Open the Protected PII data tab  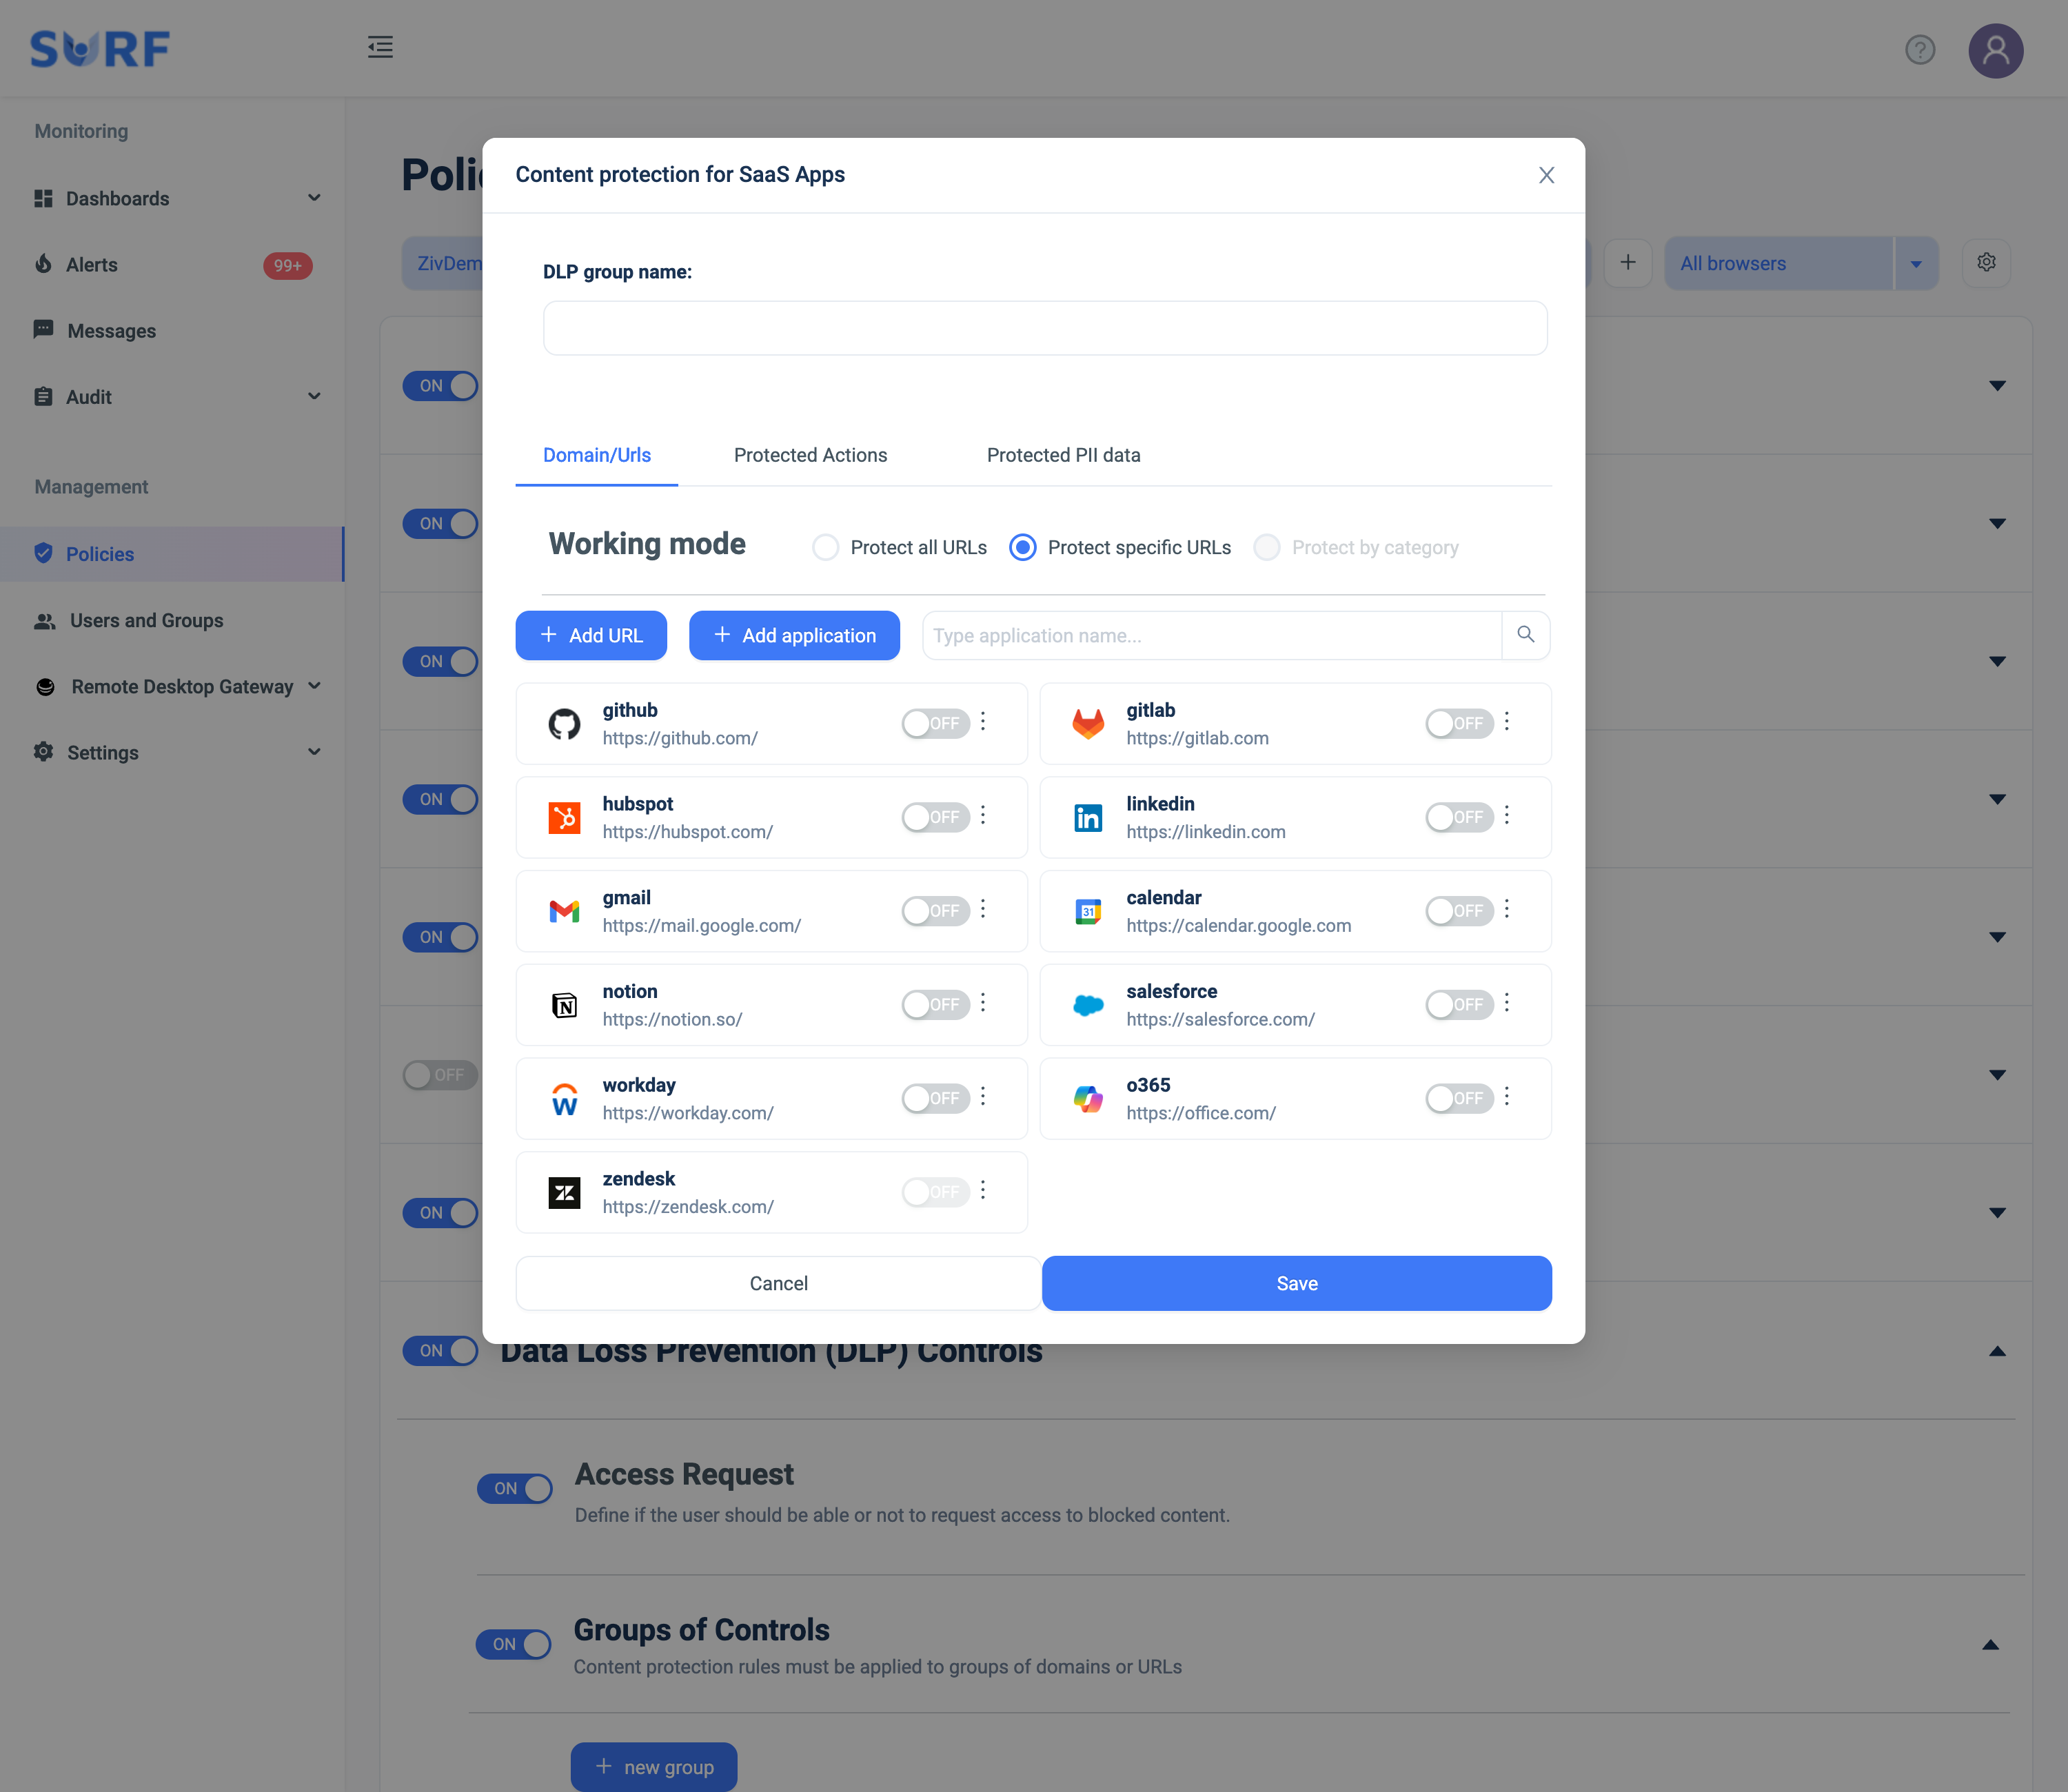[1063, 455]
